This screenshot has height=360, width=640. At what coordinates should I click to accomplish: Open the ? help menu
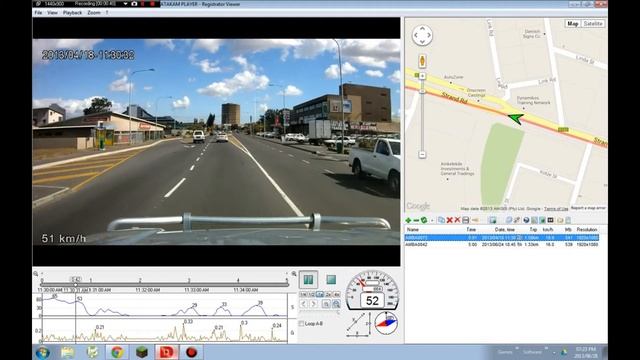[107, 13]
